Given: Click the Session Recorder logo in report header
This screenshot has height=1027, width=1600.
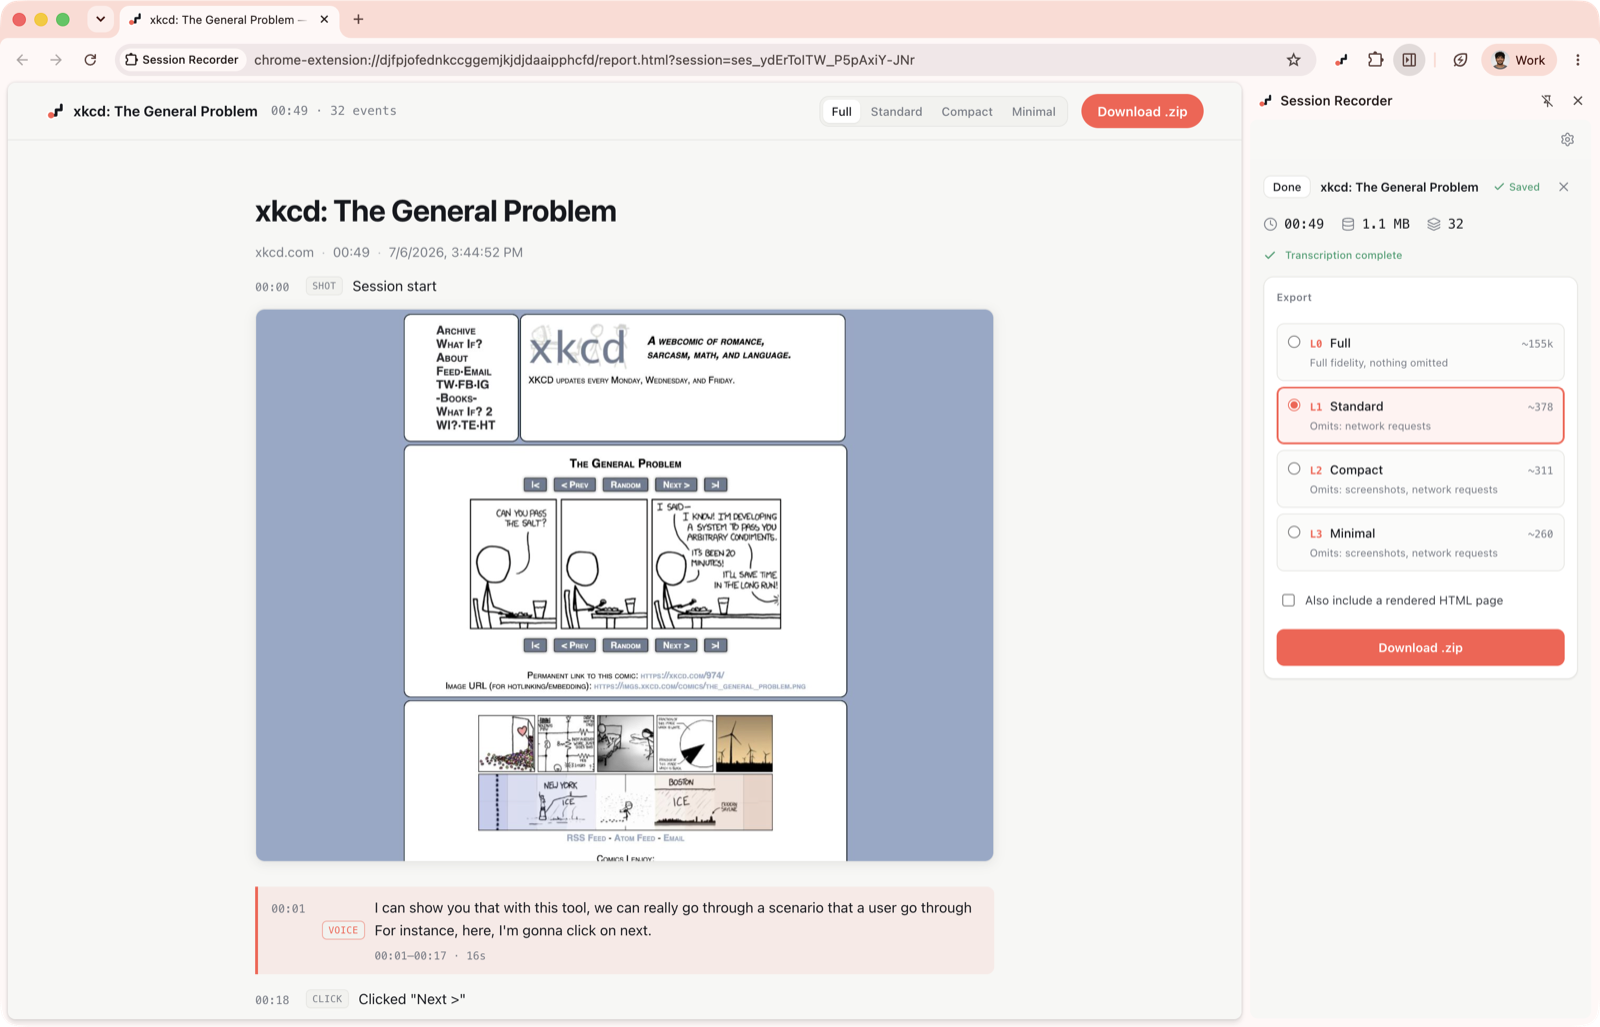Looking at the screenshot, I should 55,111.
